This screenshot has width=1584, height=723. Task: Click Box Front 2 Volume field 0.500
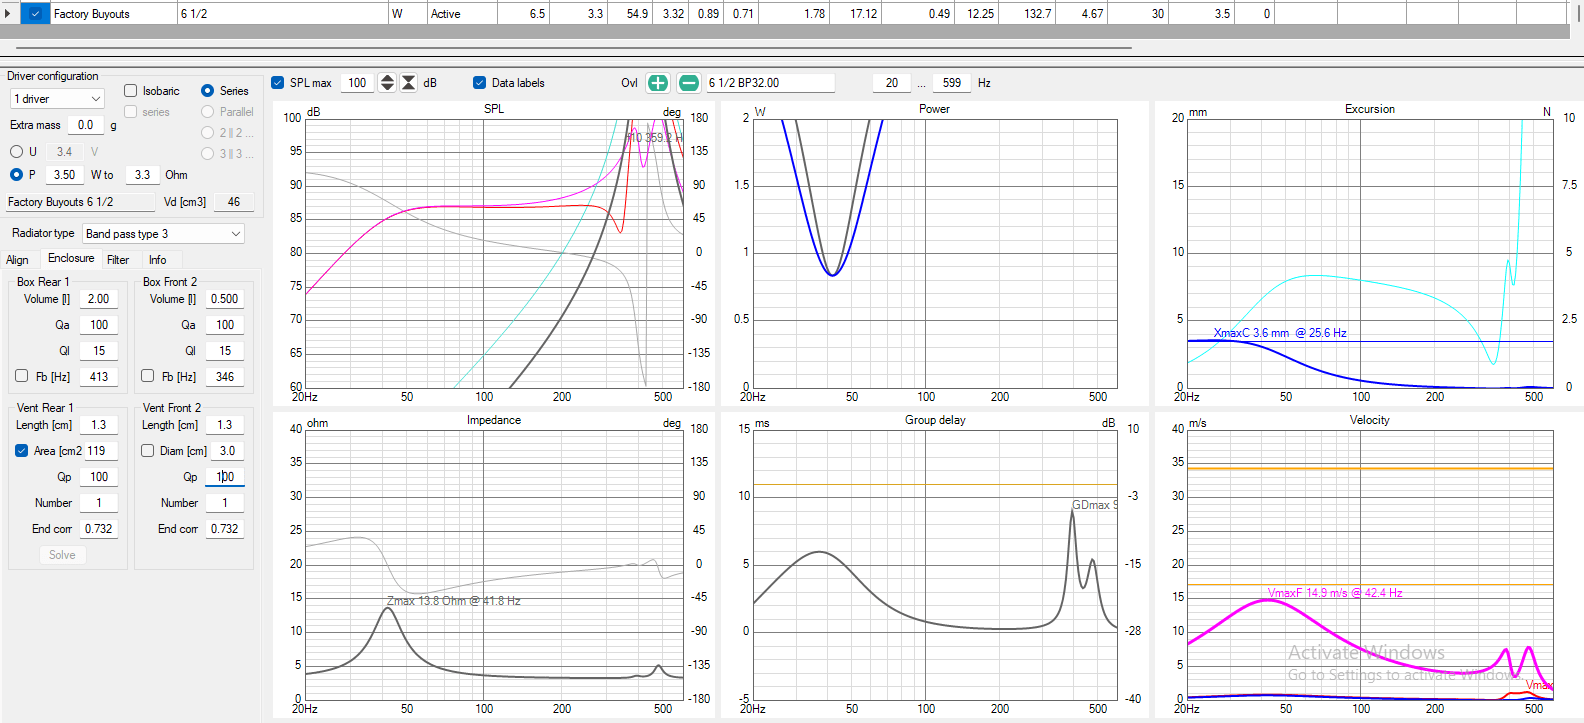coord(225,299)
